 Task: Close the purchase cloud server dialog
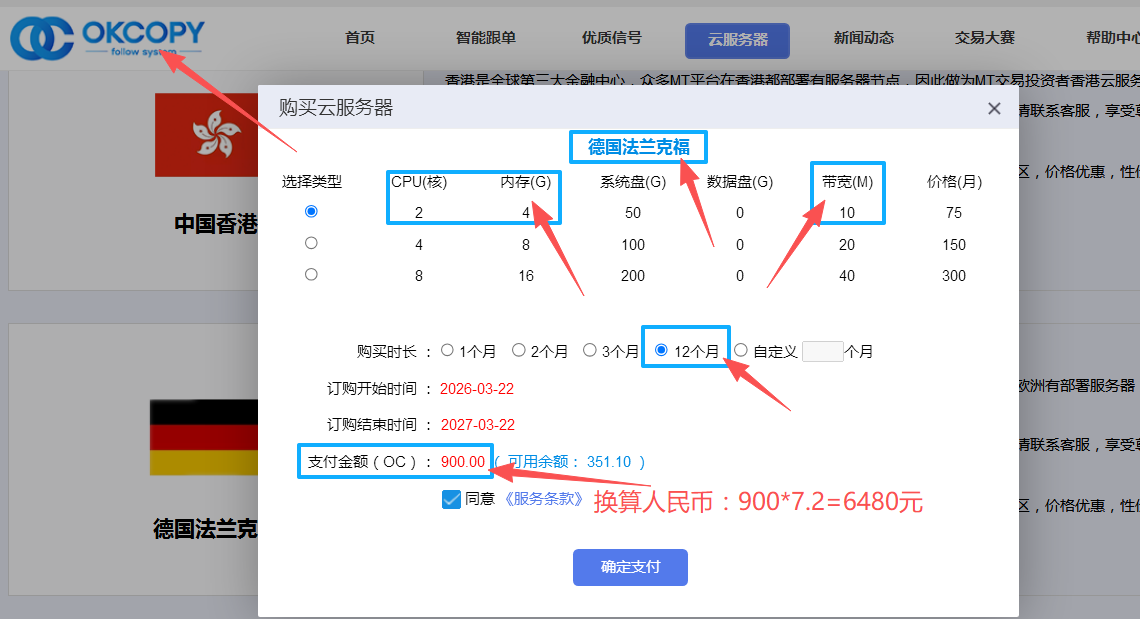994,109
